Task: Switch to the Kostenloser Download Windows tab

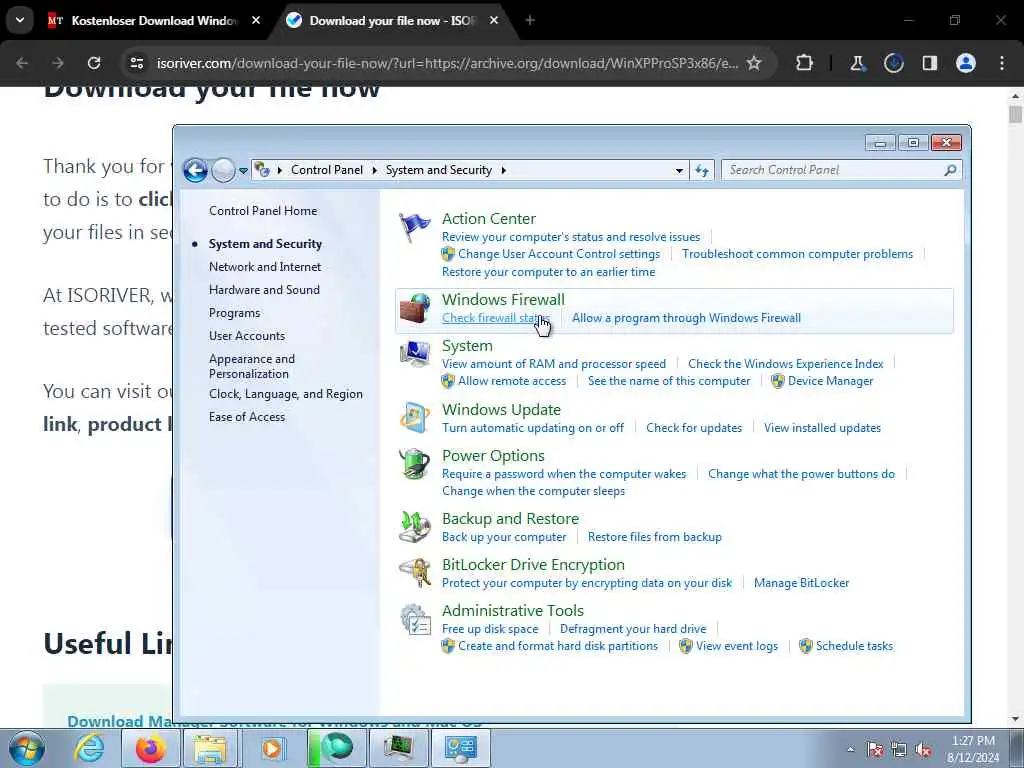Action: 153,20
